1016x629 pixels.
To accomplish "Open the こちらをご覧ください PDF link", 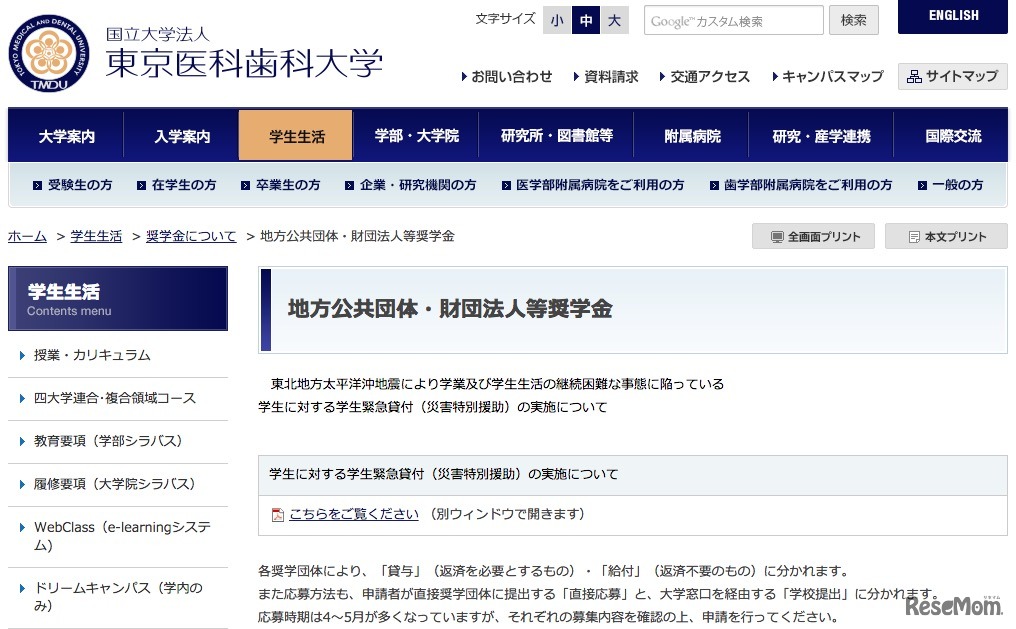I will click(353, 514).
